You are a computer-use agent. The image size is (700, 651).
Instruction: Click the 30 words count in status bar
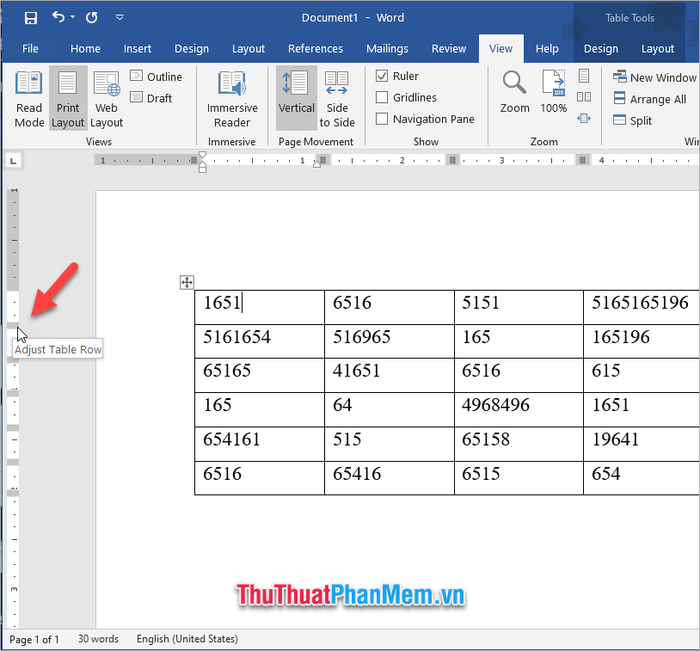[x=98, y=639]
